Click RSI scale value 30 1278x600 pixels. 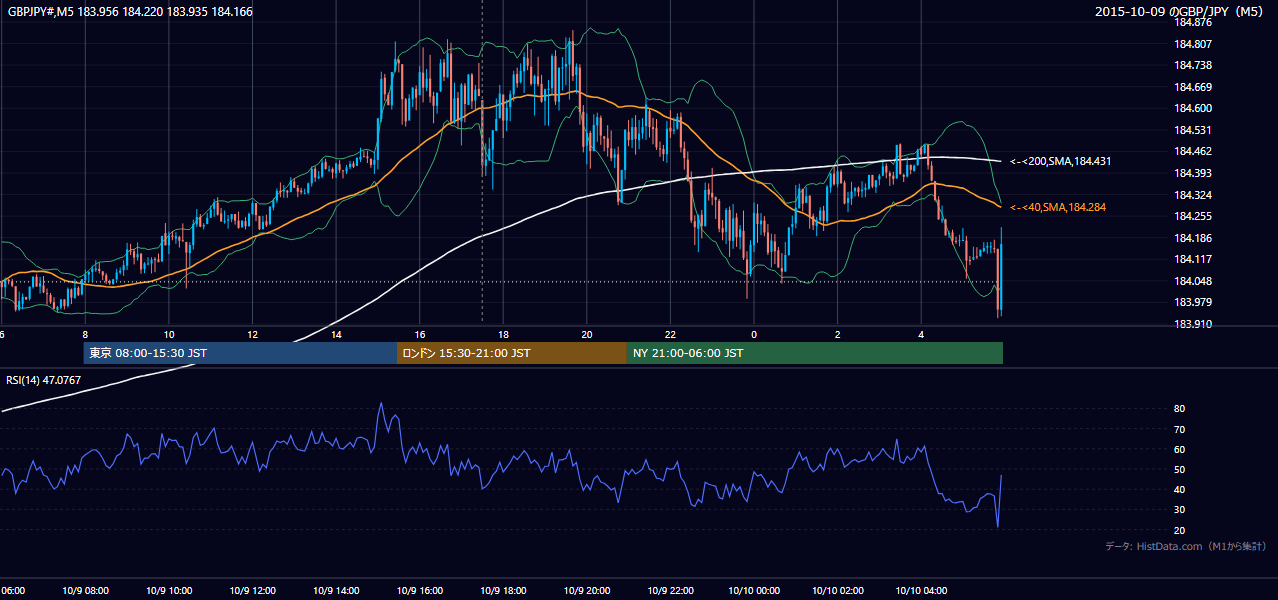[1179, 509]
